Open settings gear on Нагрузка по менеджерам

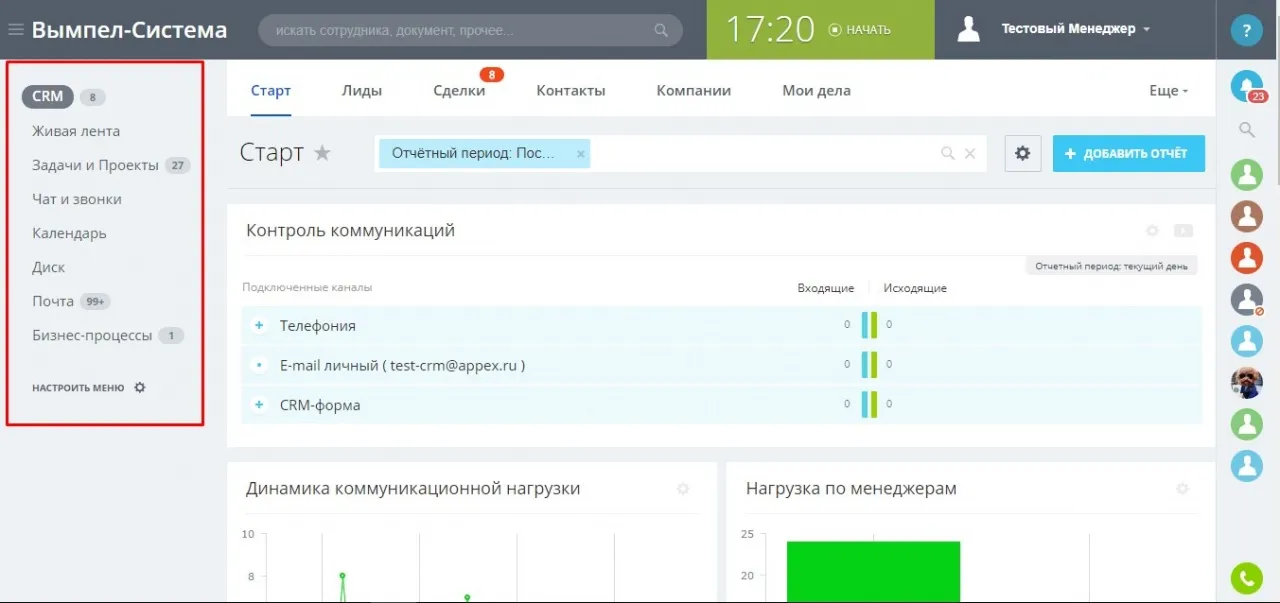coord(1183,489)
